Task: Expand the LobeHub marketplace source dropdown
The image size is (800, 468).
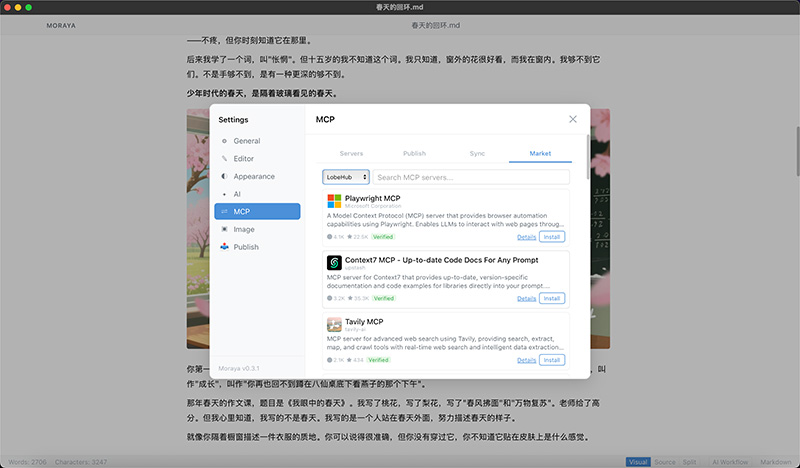Action: pos(346,177)
